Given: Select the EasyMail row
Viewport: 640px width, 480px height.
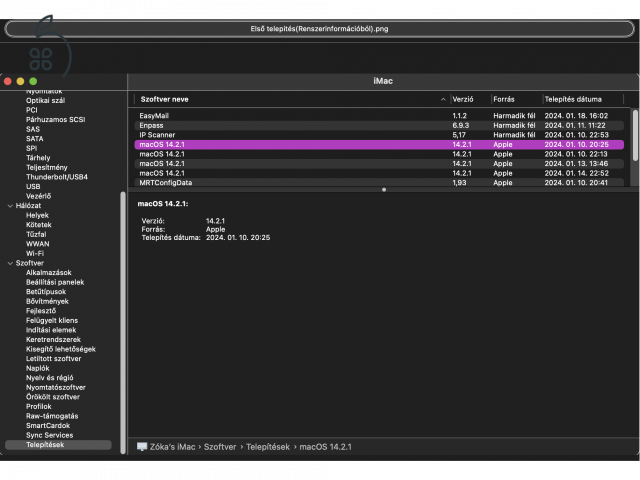Looking at the screenshot, I should click(x=379, y=116).
